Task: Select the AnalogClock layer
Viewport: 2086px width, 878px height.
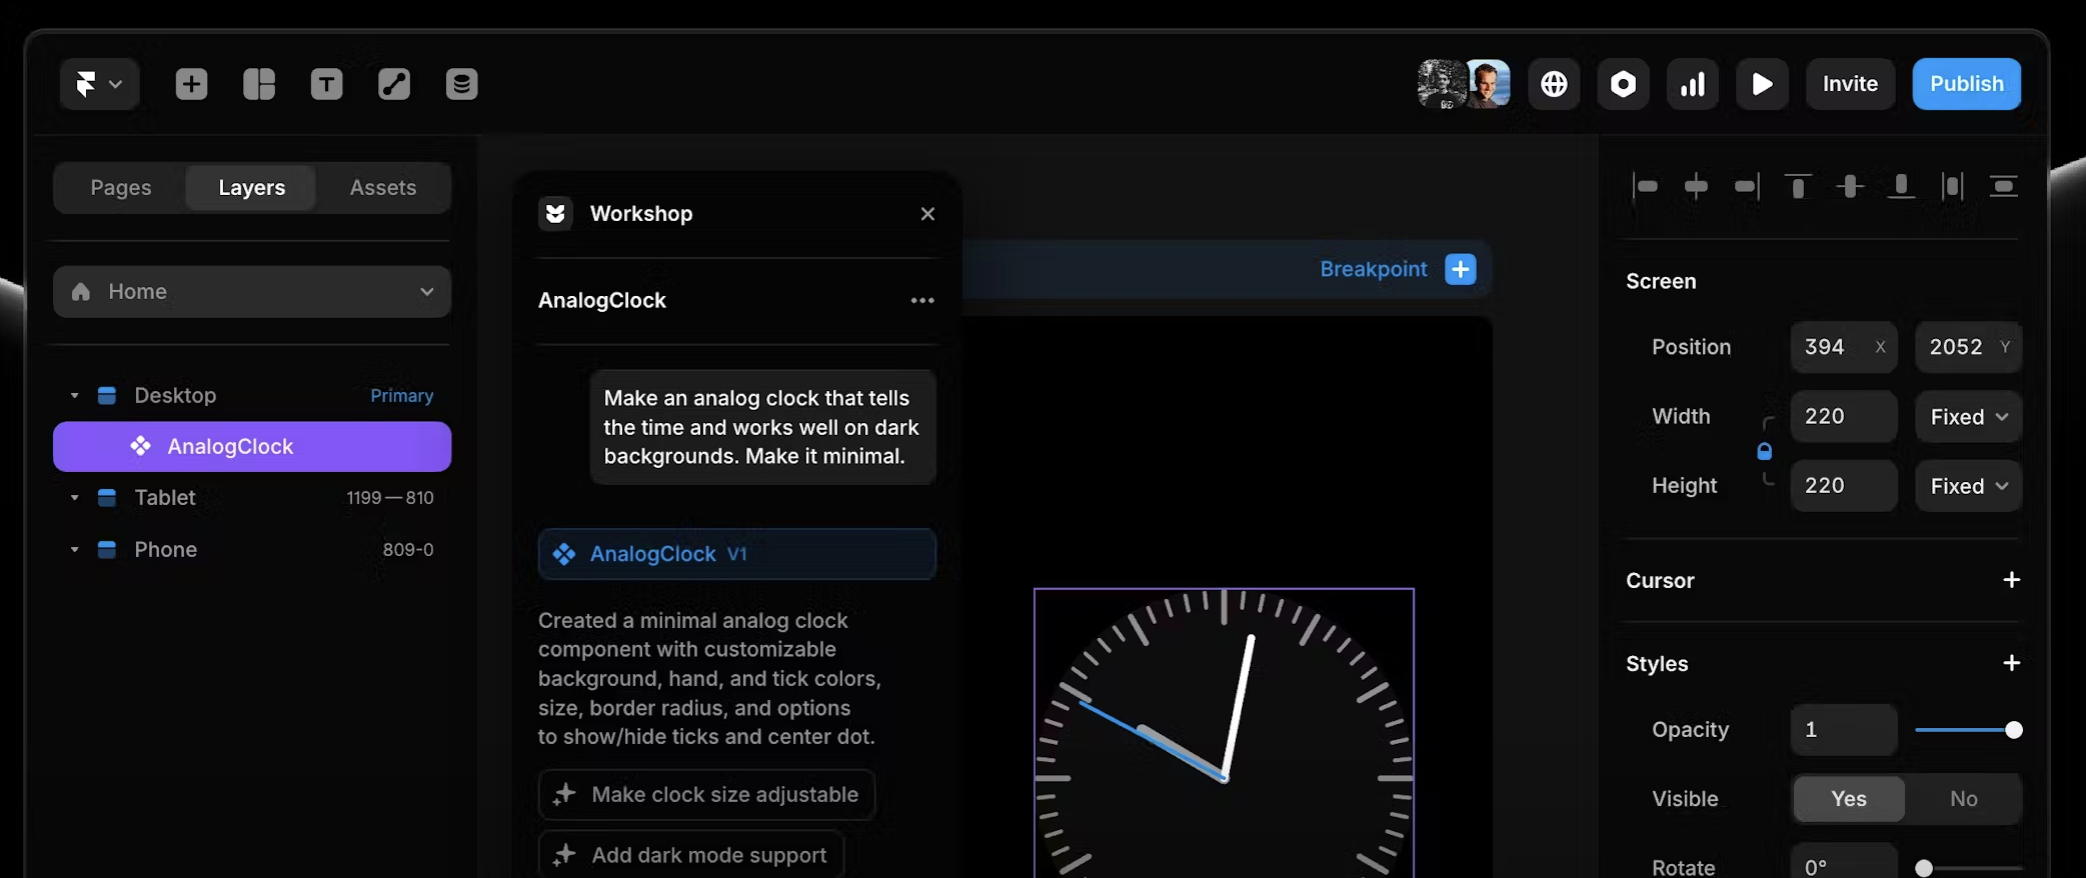Action: point(252,447)
